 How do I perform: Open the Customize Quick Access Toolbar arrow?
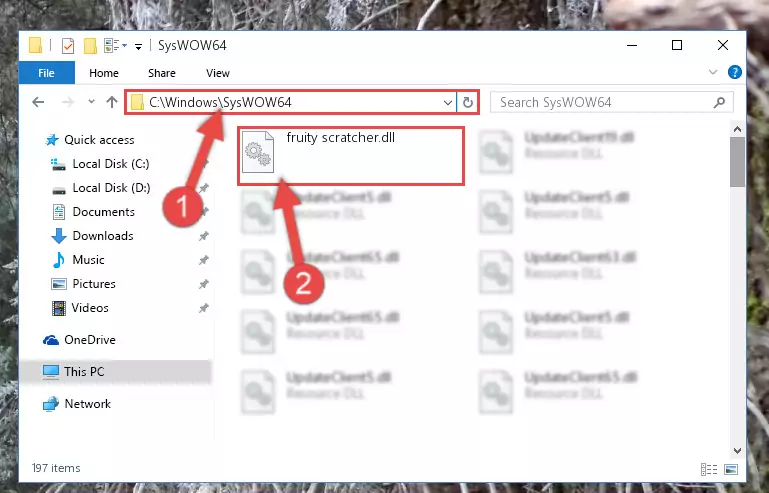pos(139,46)
